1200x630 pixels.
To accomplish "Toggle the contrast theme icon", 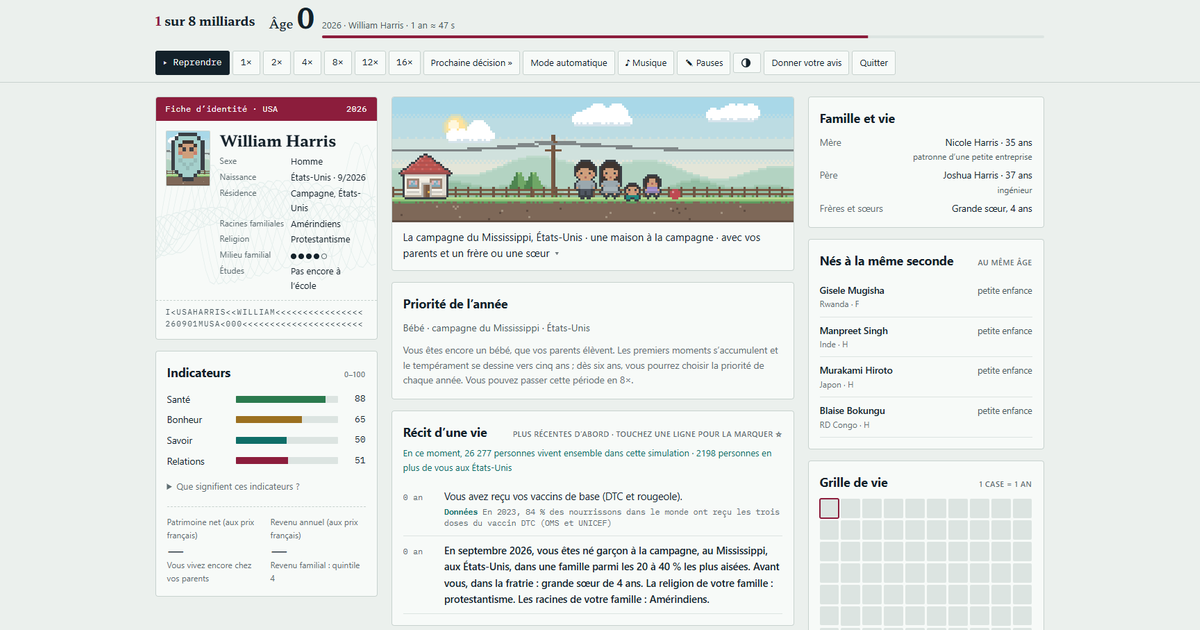I will (747, 63).
